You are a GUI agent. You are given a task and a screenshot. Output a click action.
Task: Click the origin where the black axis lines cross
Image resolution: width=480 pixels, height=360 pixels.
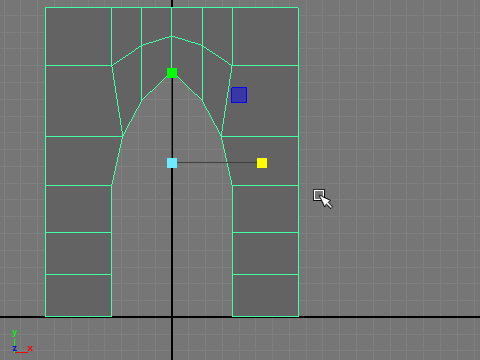(172, 317)
